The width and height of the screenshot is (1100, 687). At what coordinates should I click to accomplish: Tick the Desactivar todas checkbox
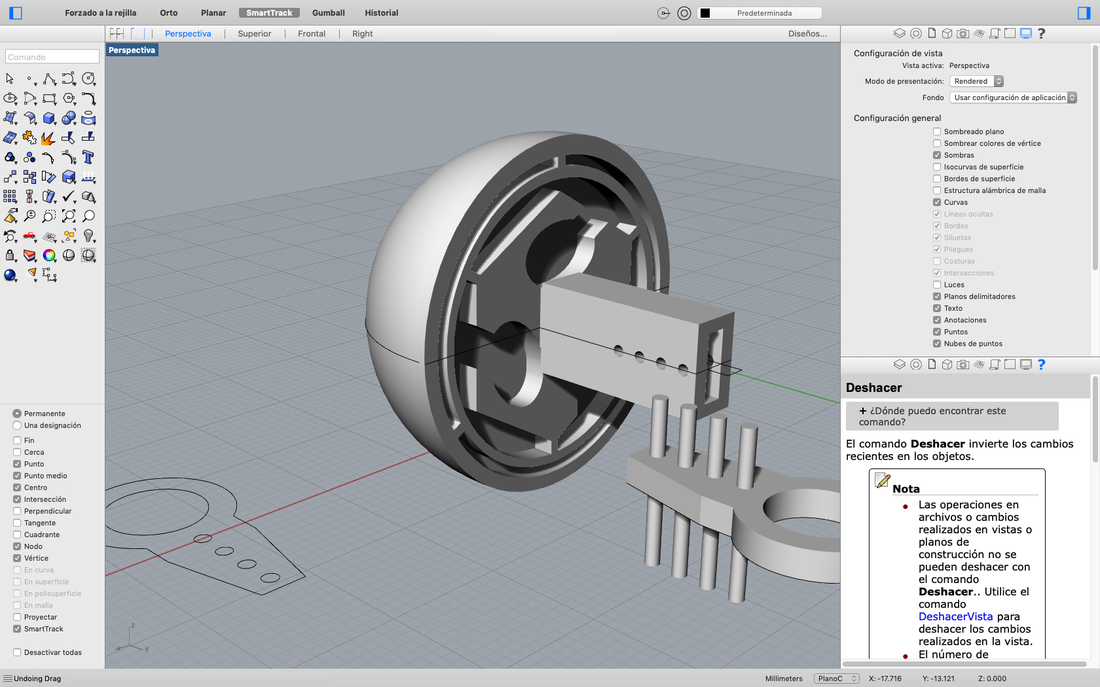coord(17,653)
